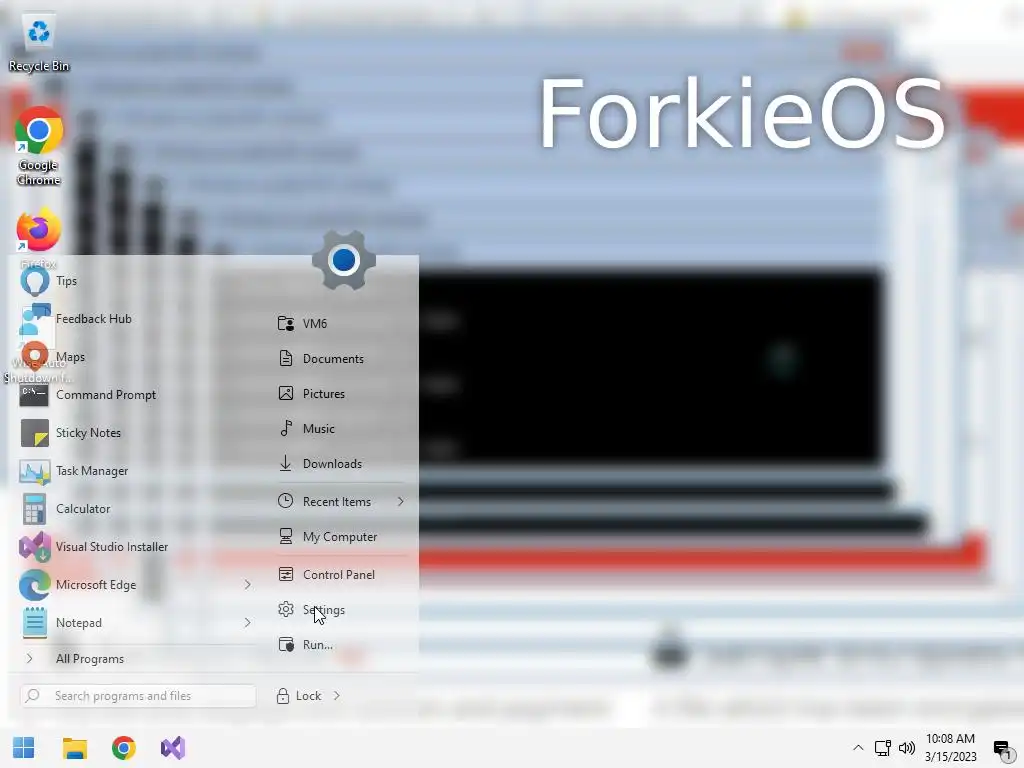1024x768 pixels.
Task: Open Google Chrome desktop shortcut
Action: coord(39,146)
